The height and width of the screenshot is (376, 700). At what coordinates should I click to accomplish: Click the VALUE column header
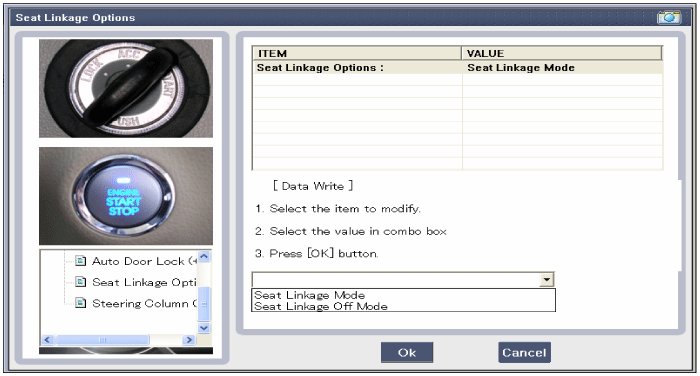tap(562, 54)
